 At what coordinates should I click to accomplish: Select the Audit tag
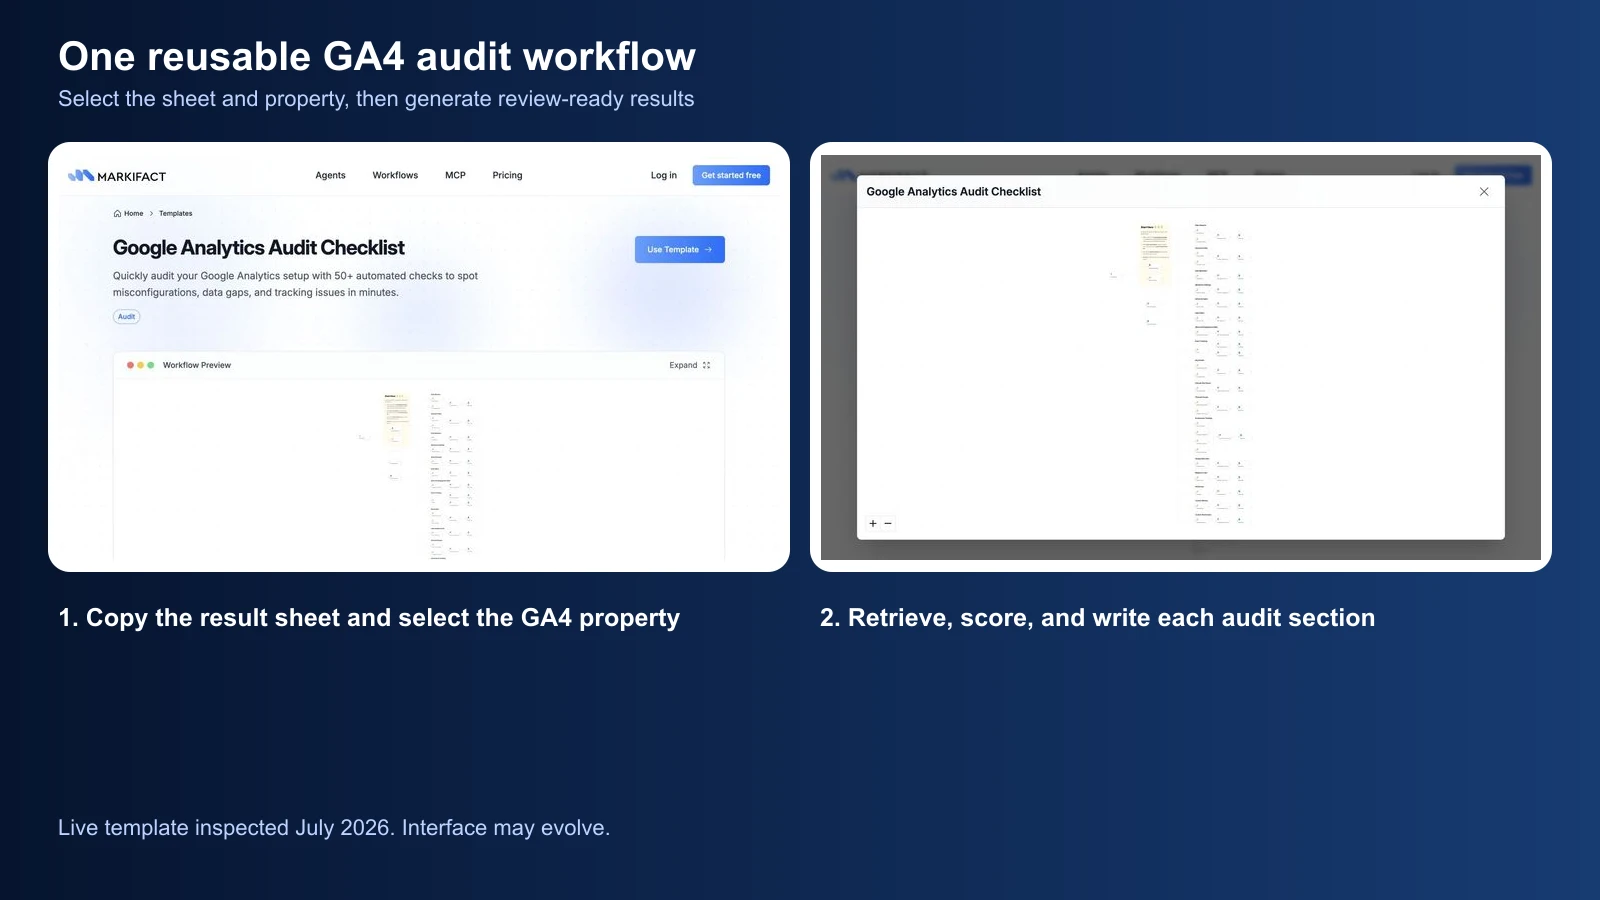click(126, 316)
